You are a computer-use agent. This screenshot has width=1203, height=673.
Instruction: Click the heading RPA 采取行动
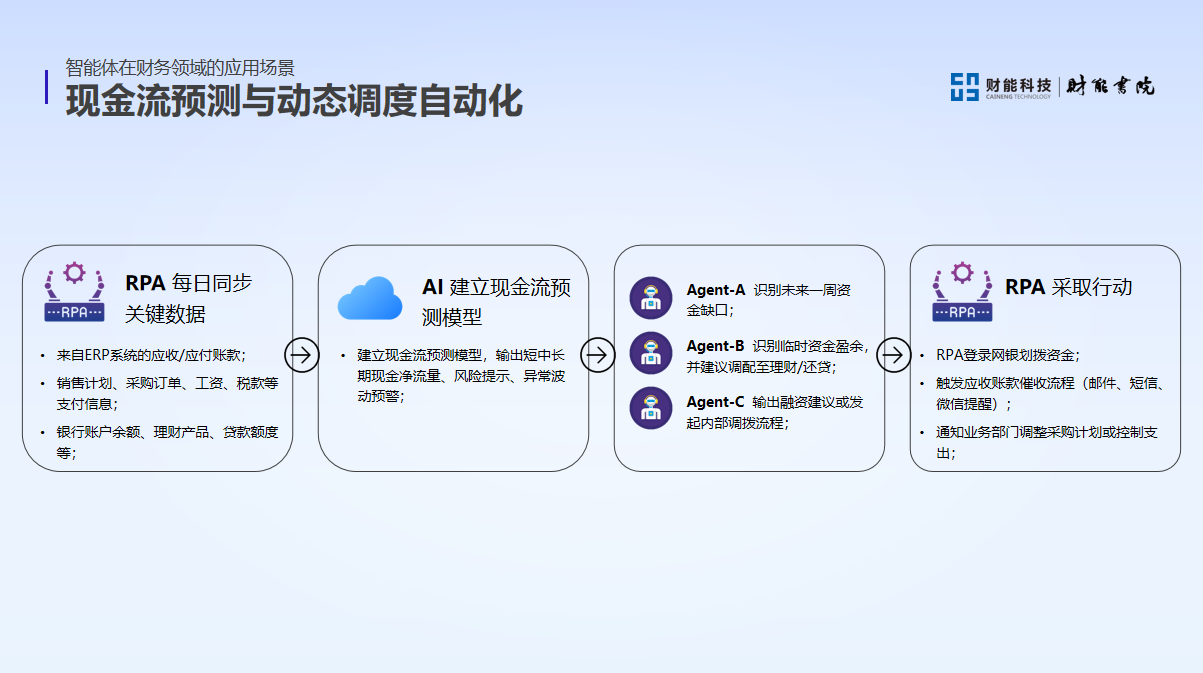point(1068,287)
